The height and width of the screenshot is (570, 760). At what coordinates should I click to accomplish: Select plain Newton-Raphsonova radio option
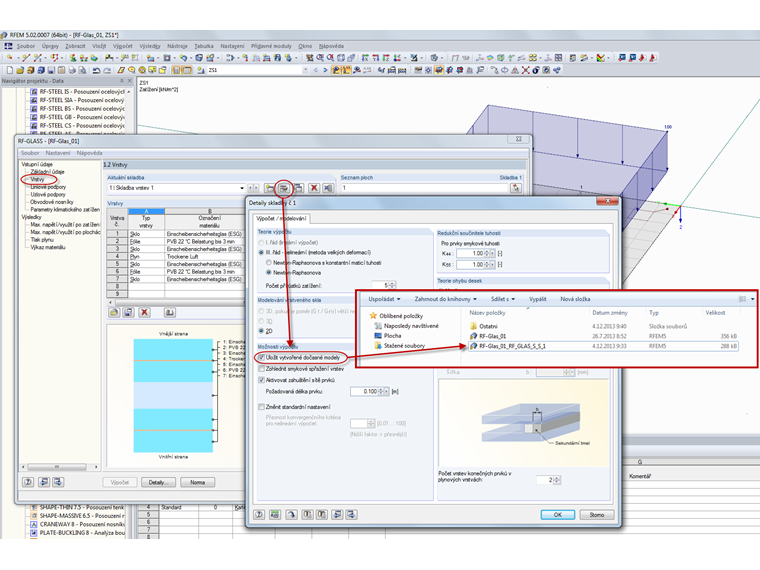click(269, 272)
